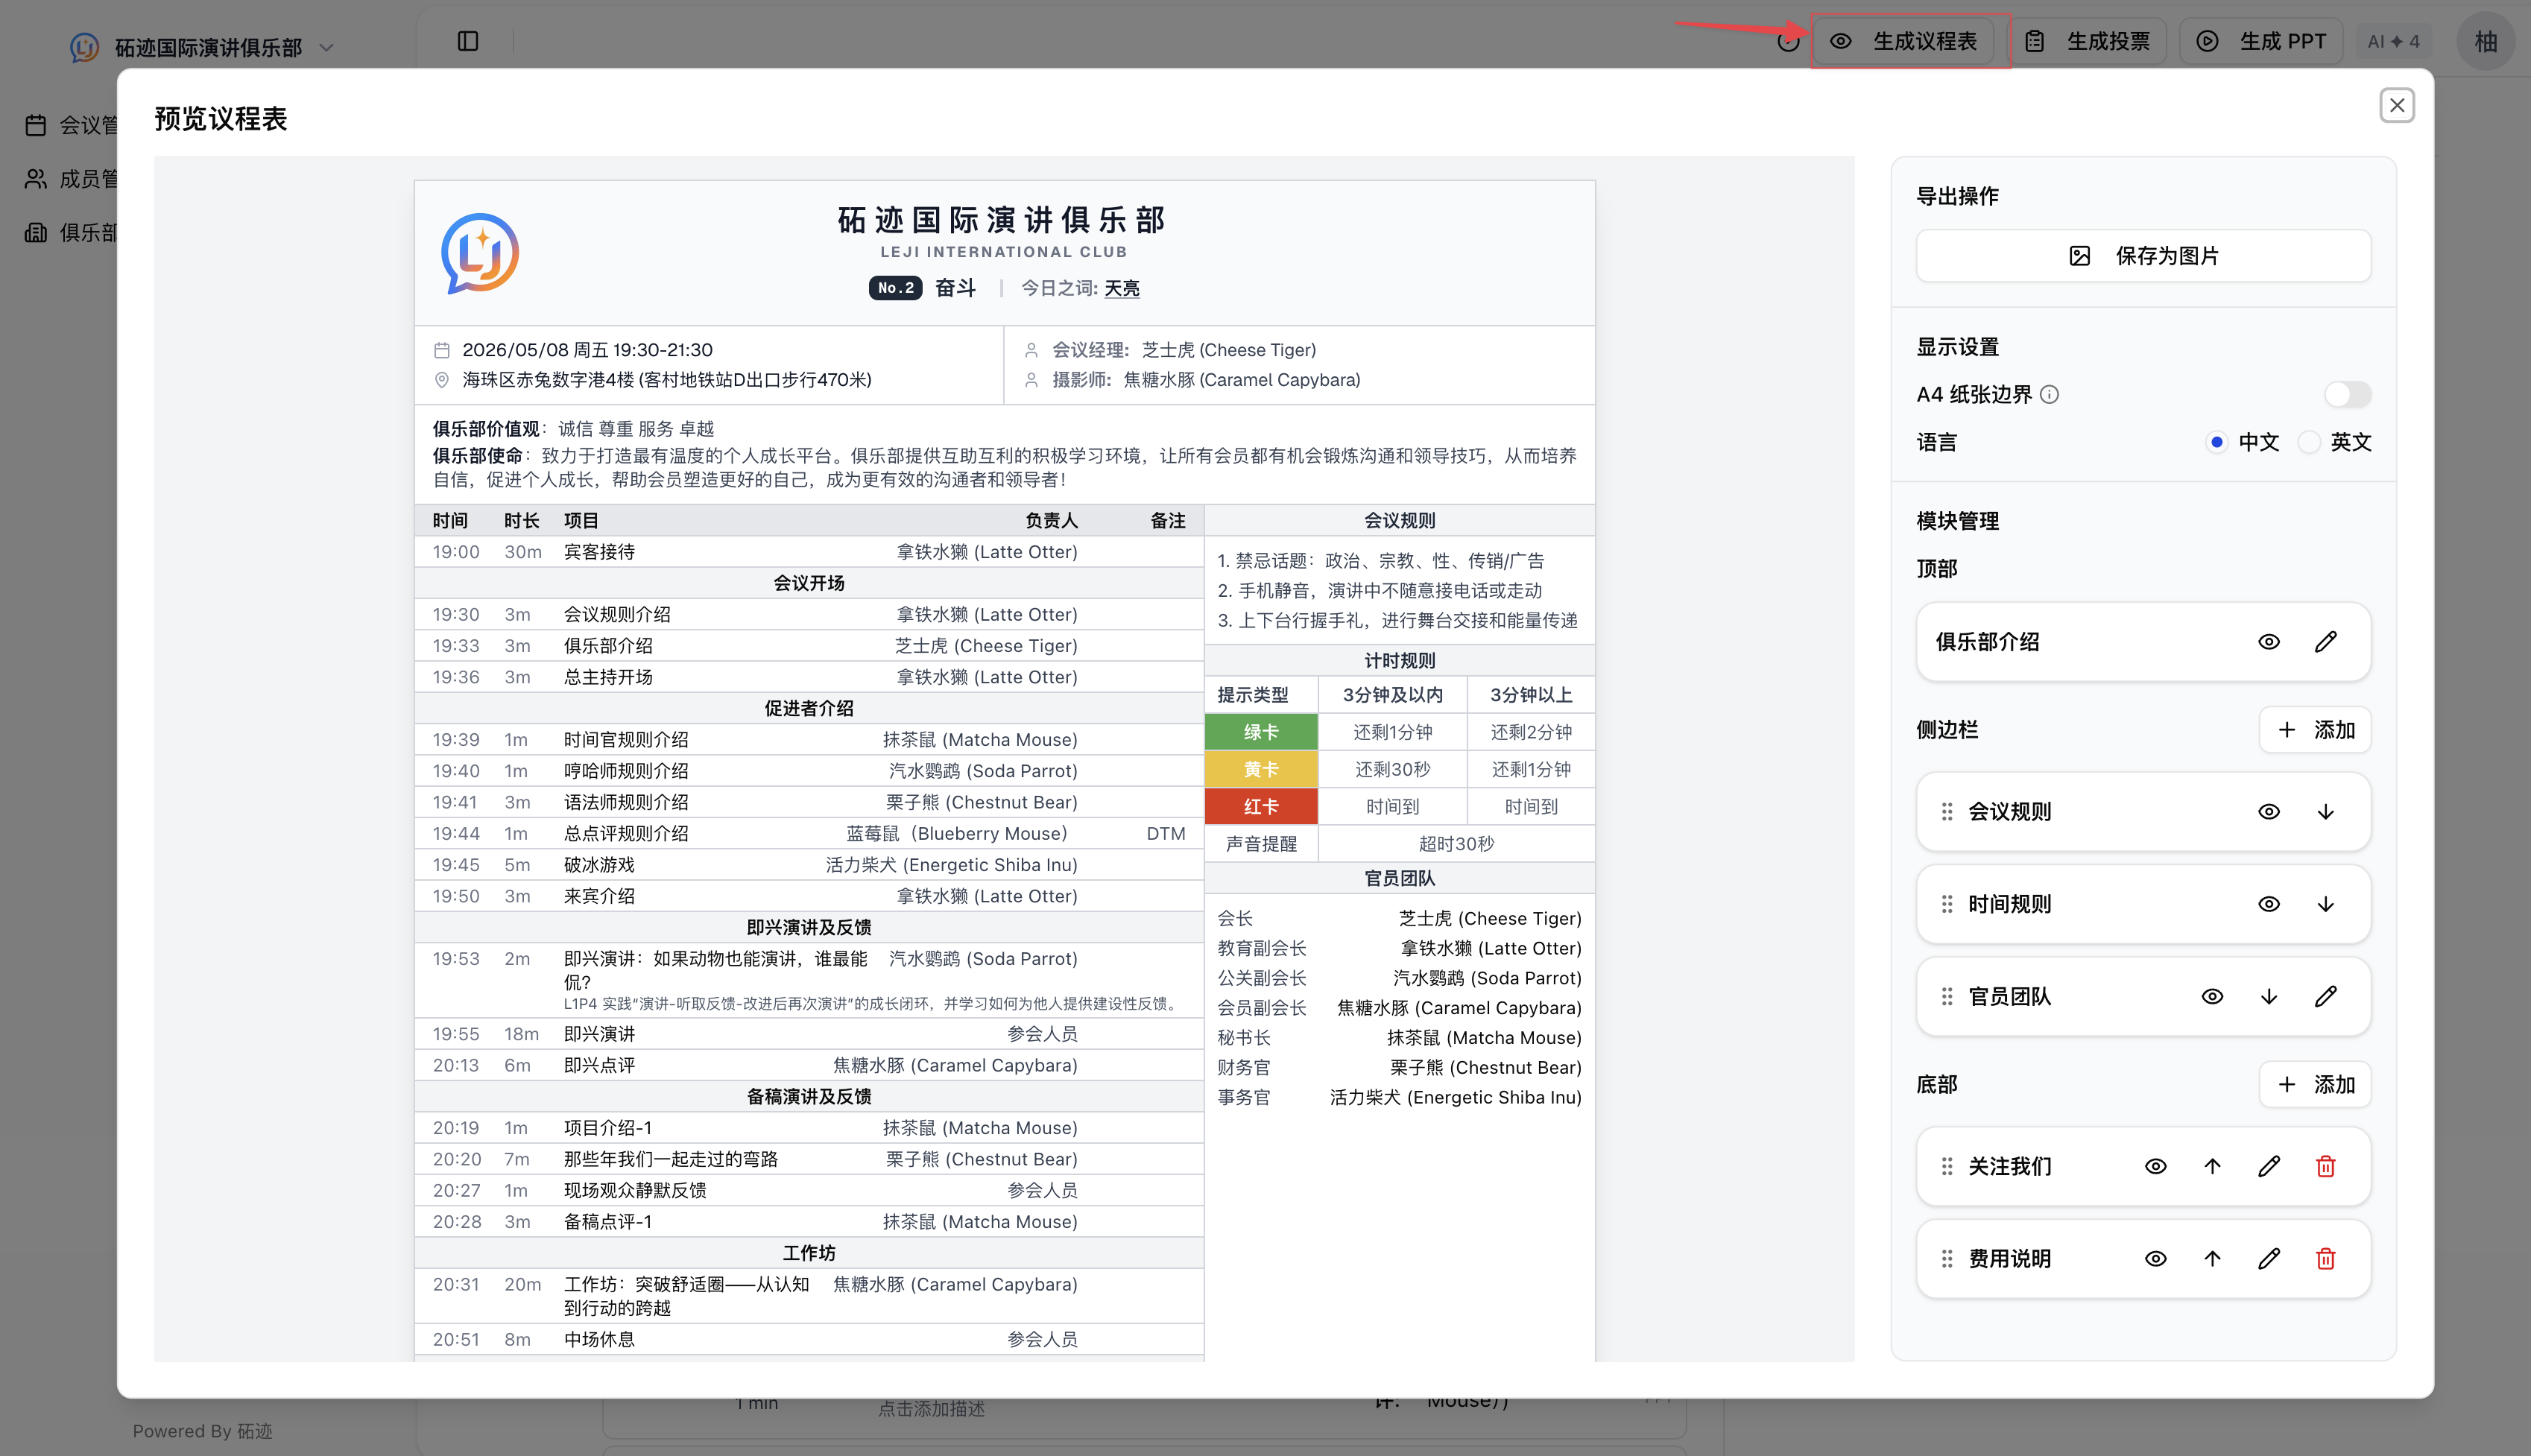Move 关注我们 module up
Screen dimensions: 2531x1456
point(2212,1166)
